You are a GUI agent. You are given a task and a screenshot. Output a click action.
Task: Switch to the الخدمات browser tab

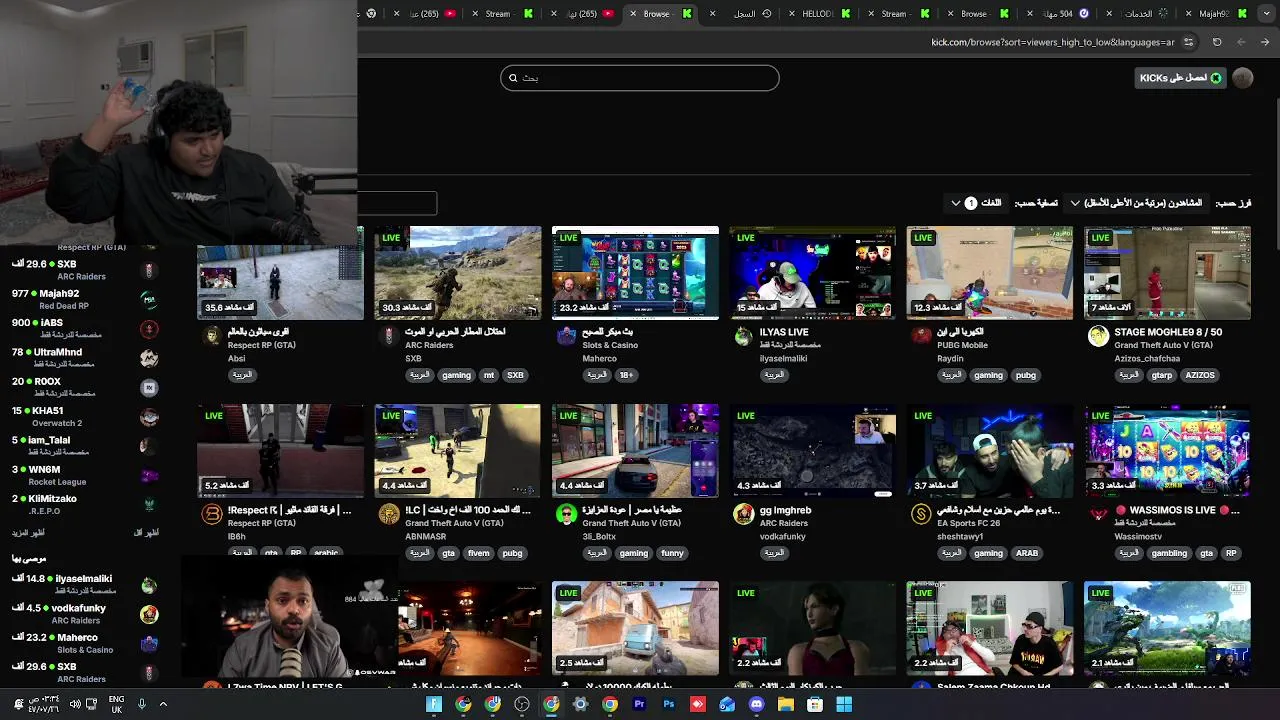1137,14
